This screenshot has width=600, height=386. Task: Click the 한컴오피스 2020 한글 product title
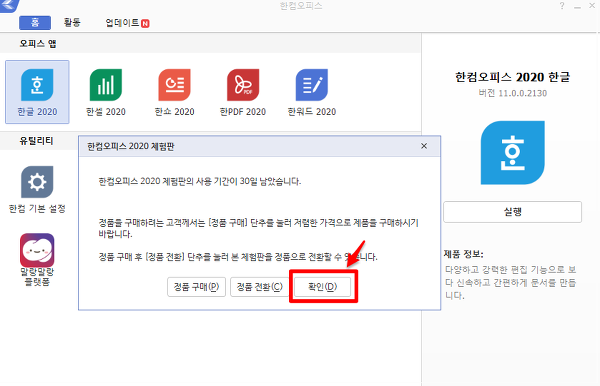pos(512,77)
